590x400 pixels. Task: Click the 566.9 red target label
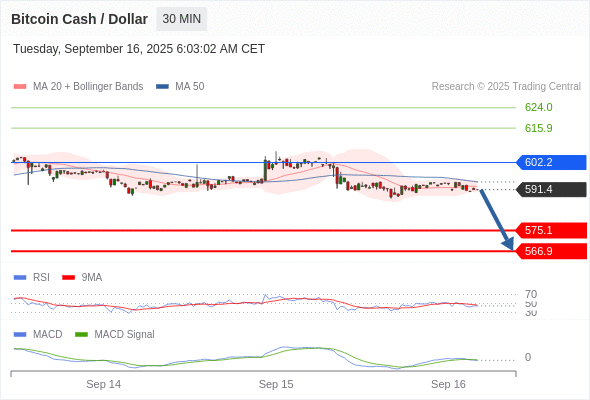[551, 251]
